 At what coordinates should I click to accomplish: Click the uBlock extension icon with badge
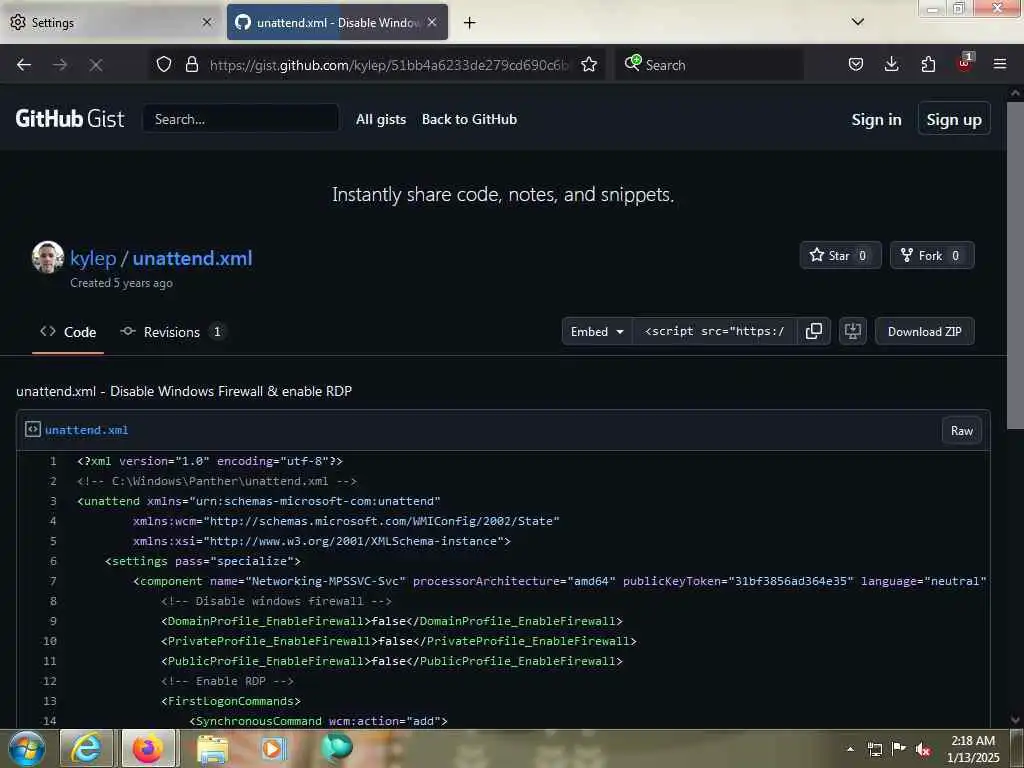pos(965,63)
